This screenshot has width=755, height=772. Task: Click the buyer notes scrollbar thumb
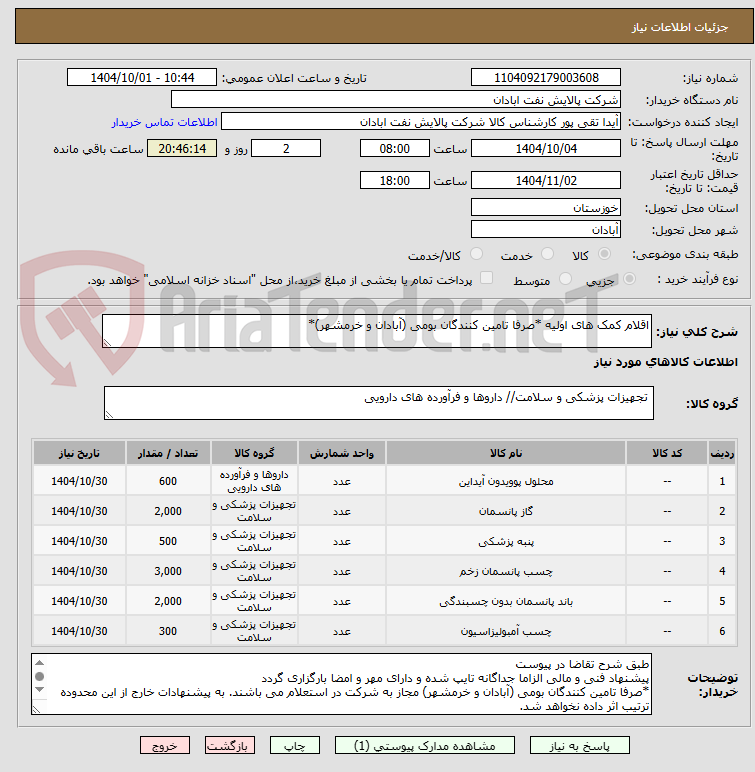click(x=40, y=676)
